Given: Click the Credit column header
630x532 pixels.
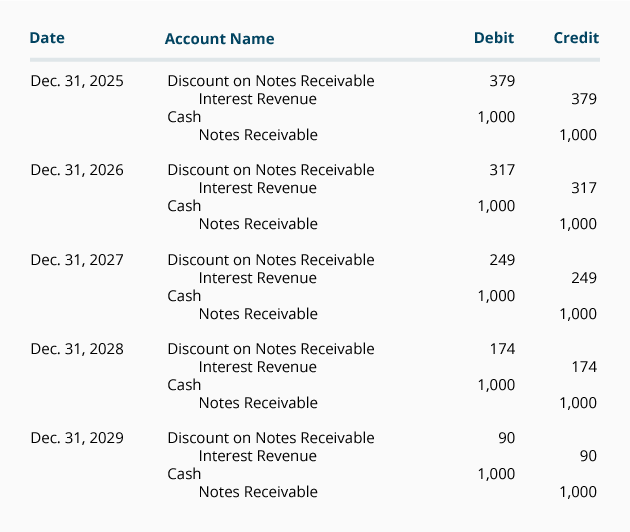Looking at the screenshot, I should [x=576, y=38].
